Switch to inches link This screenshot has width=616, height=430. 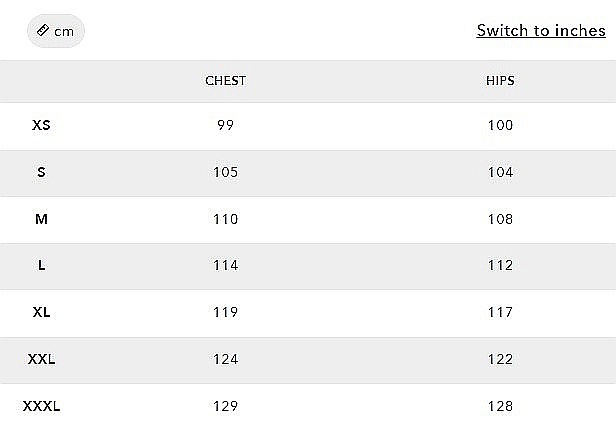(540, 30)
